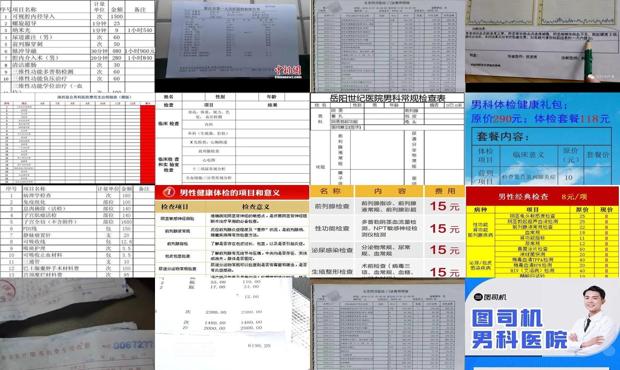Open 岳阳世纪医院男科常规检查表 image
Screen dimensions: 620x370
tap(387, 139)
